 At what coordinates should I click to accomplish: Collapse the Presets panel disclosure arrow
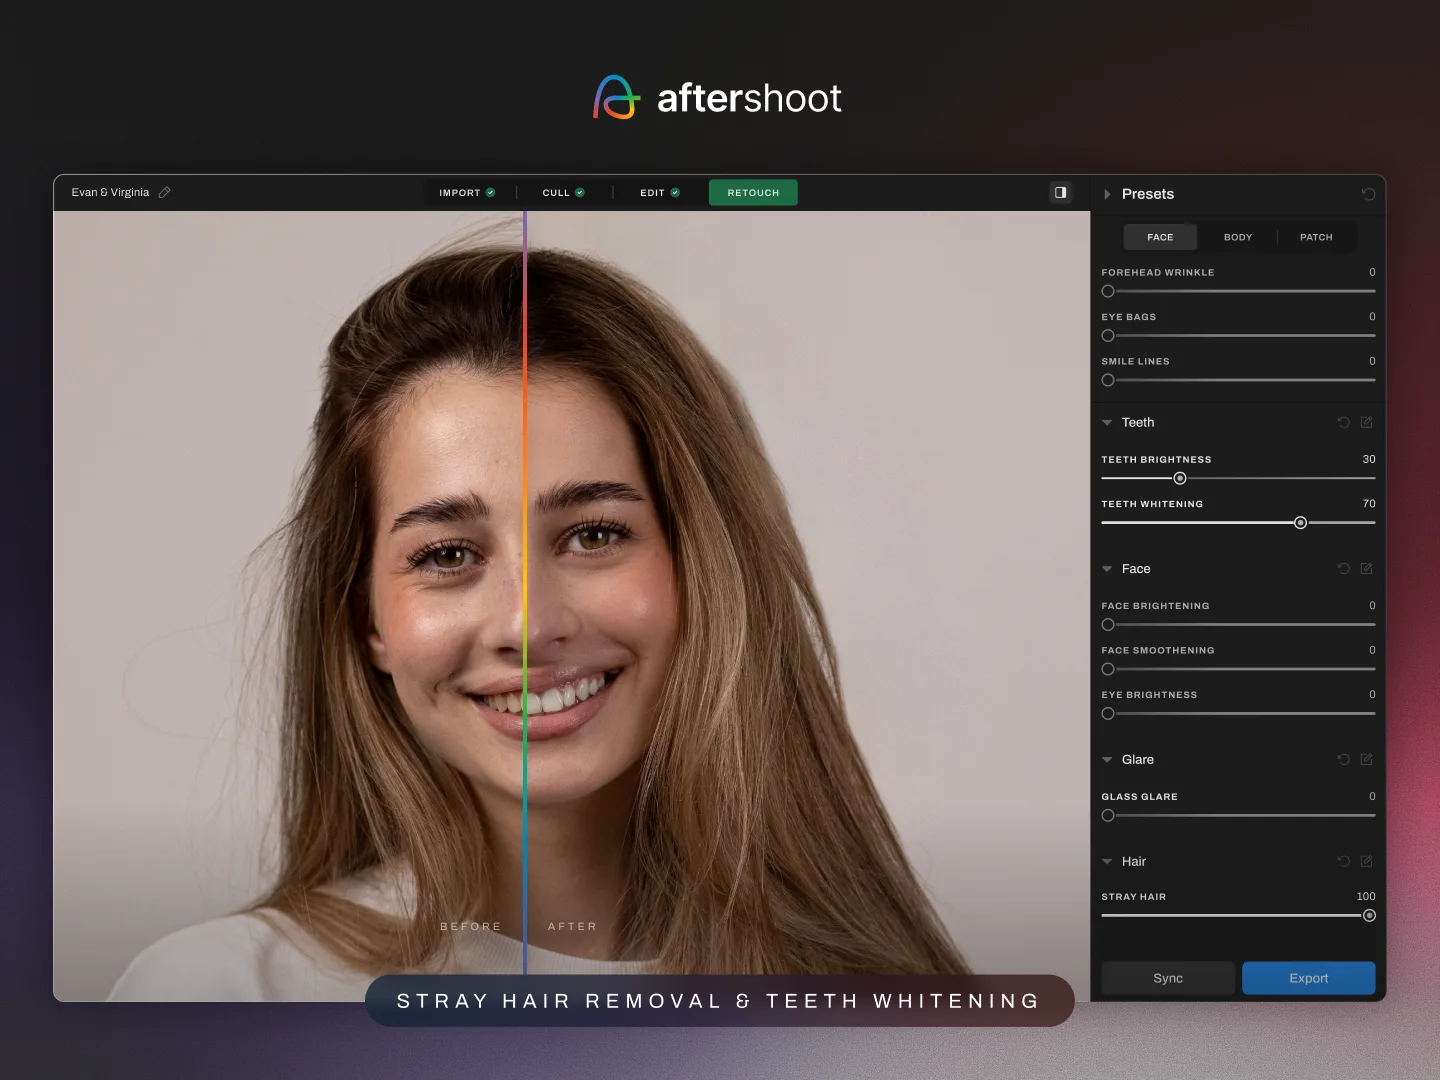tap(1108, 194)
